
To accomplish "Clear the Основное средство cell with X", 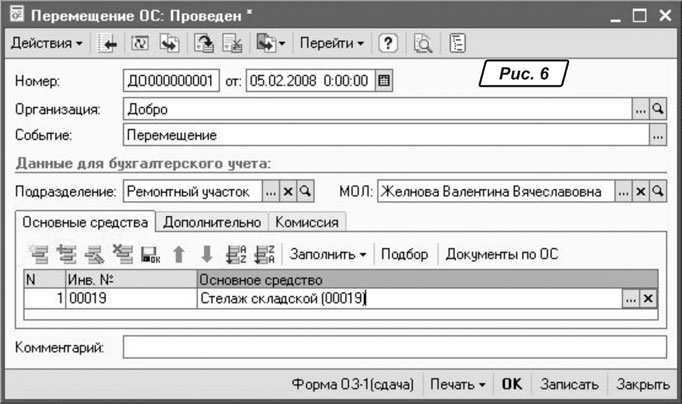I will click(x=648, y=298).
